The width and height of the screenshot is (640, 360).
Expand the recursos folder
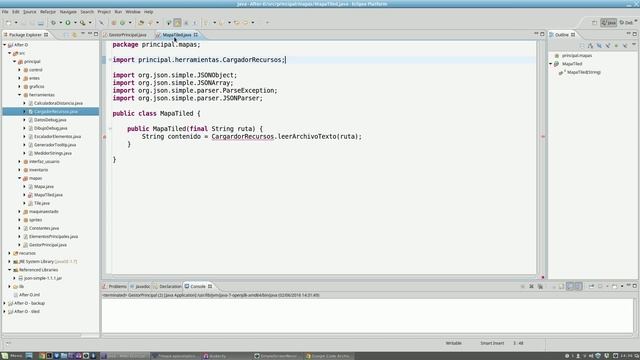point(9,253)
